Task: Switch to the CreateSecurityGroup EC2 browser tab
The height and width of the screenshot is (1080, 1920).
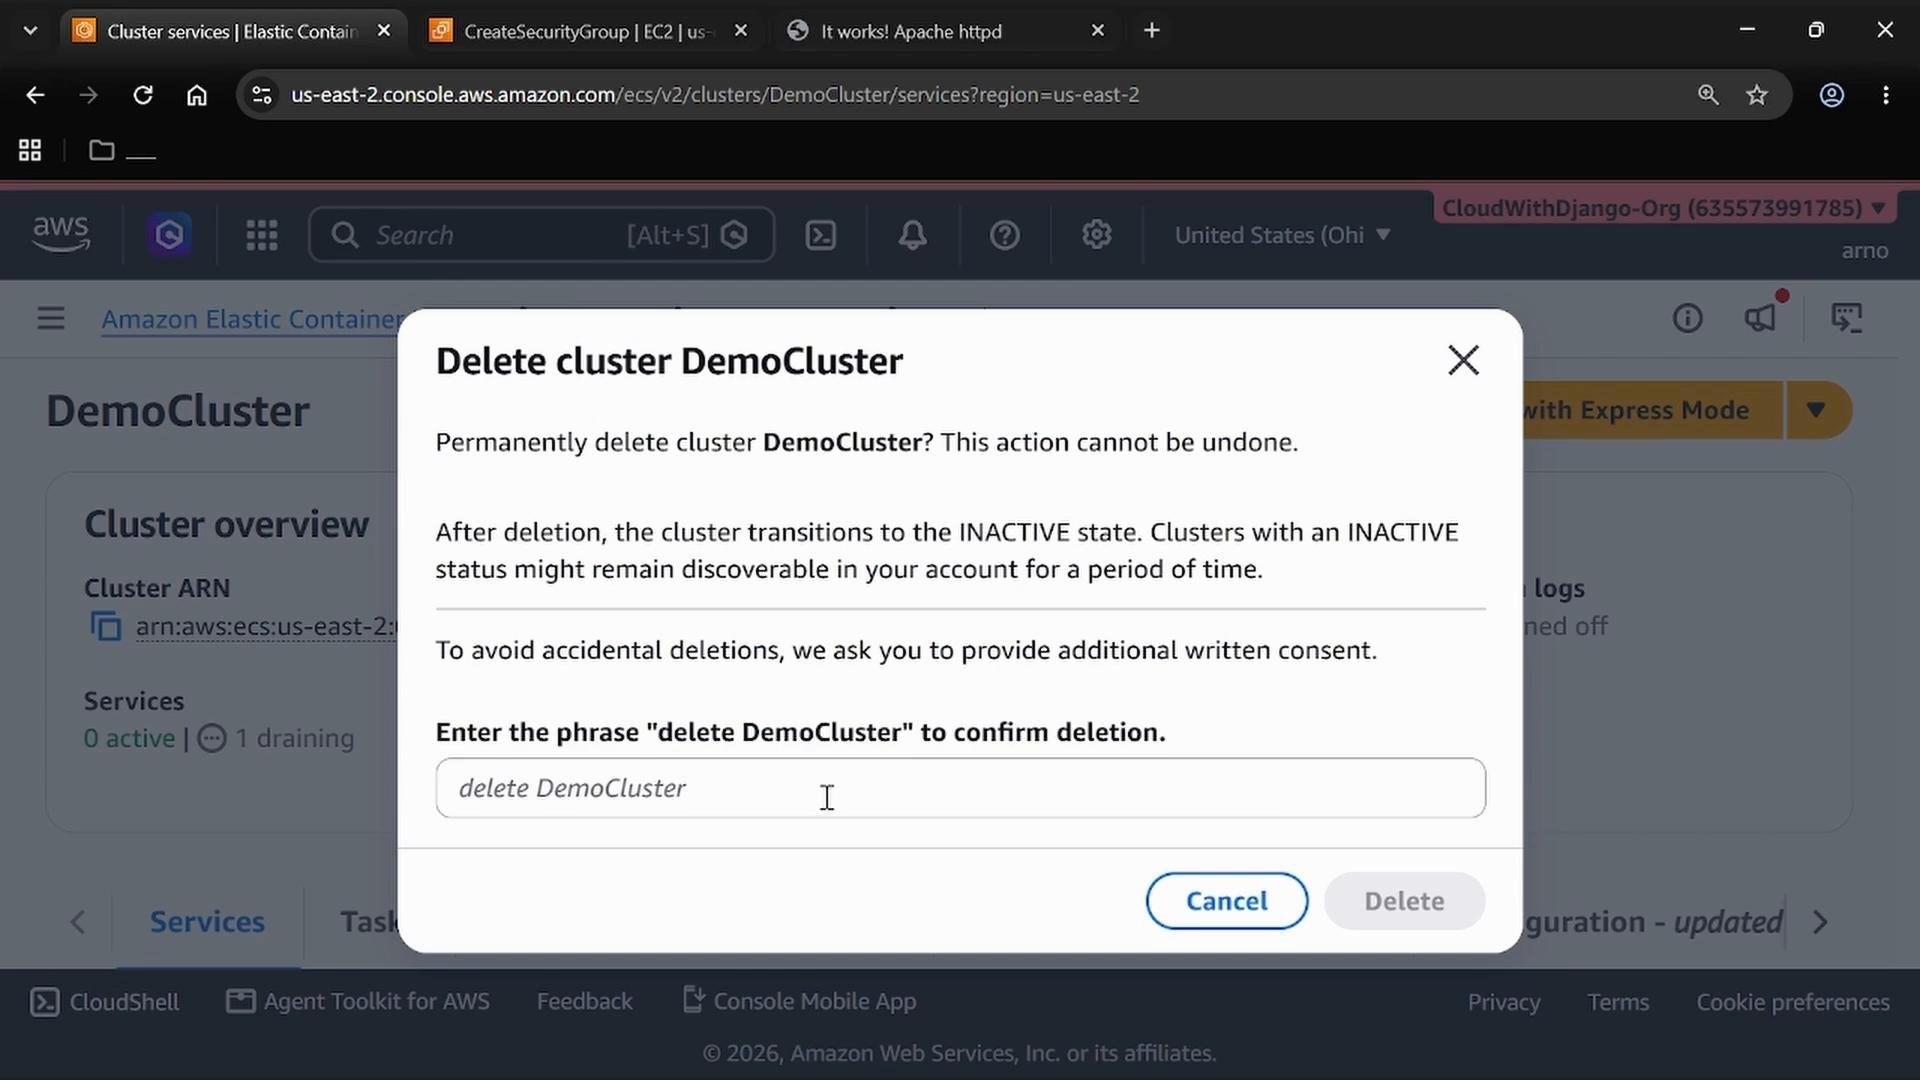Action: tap(588, 31)
